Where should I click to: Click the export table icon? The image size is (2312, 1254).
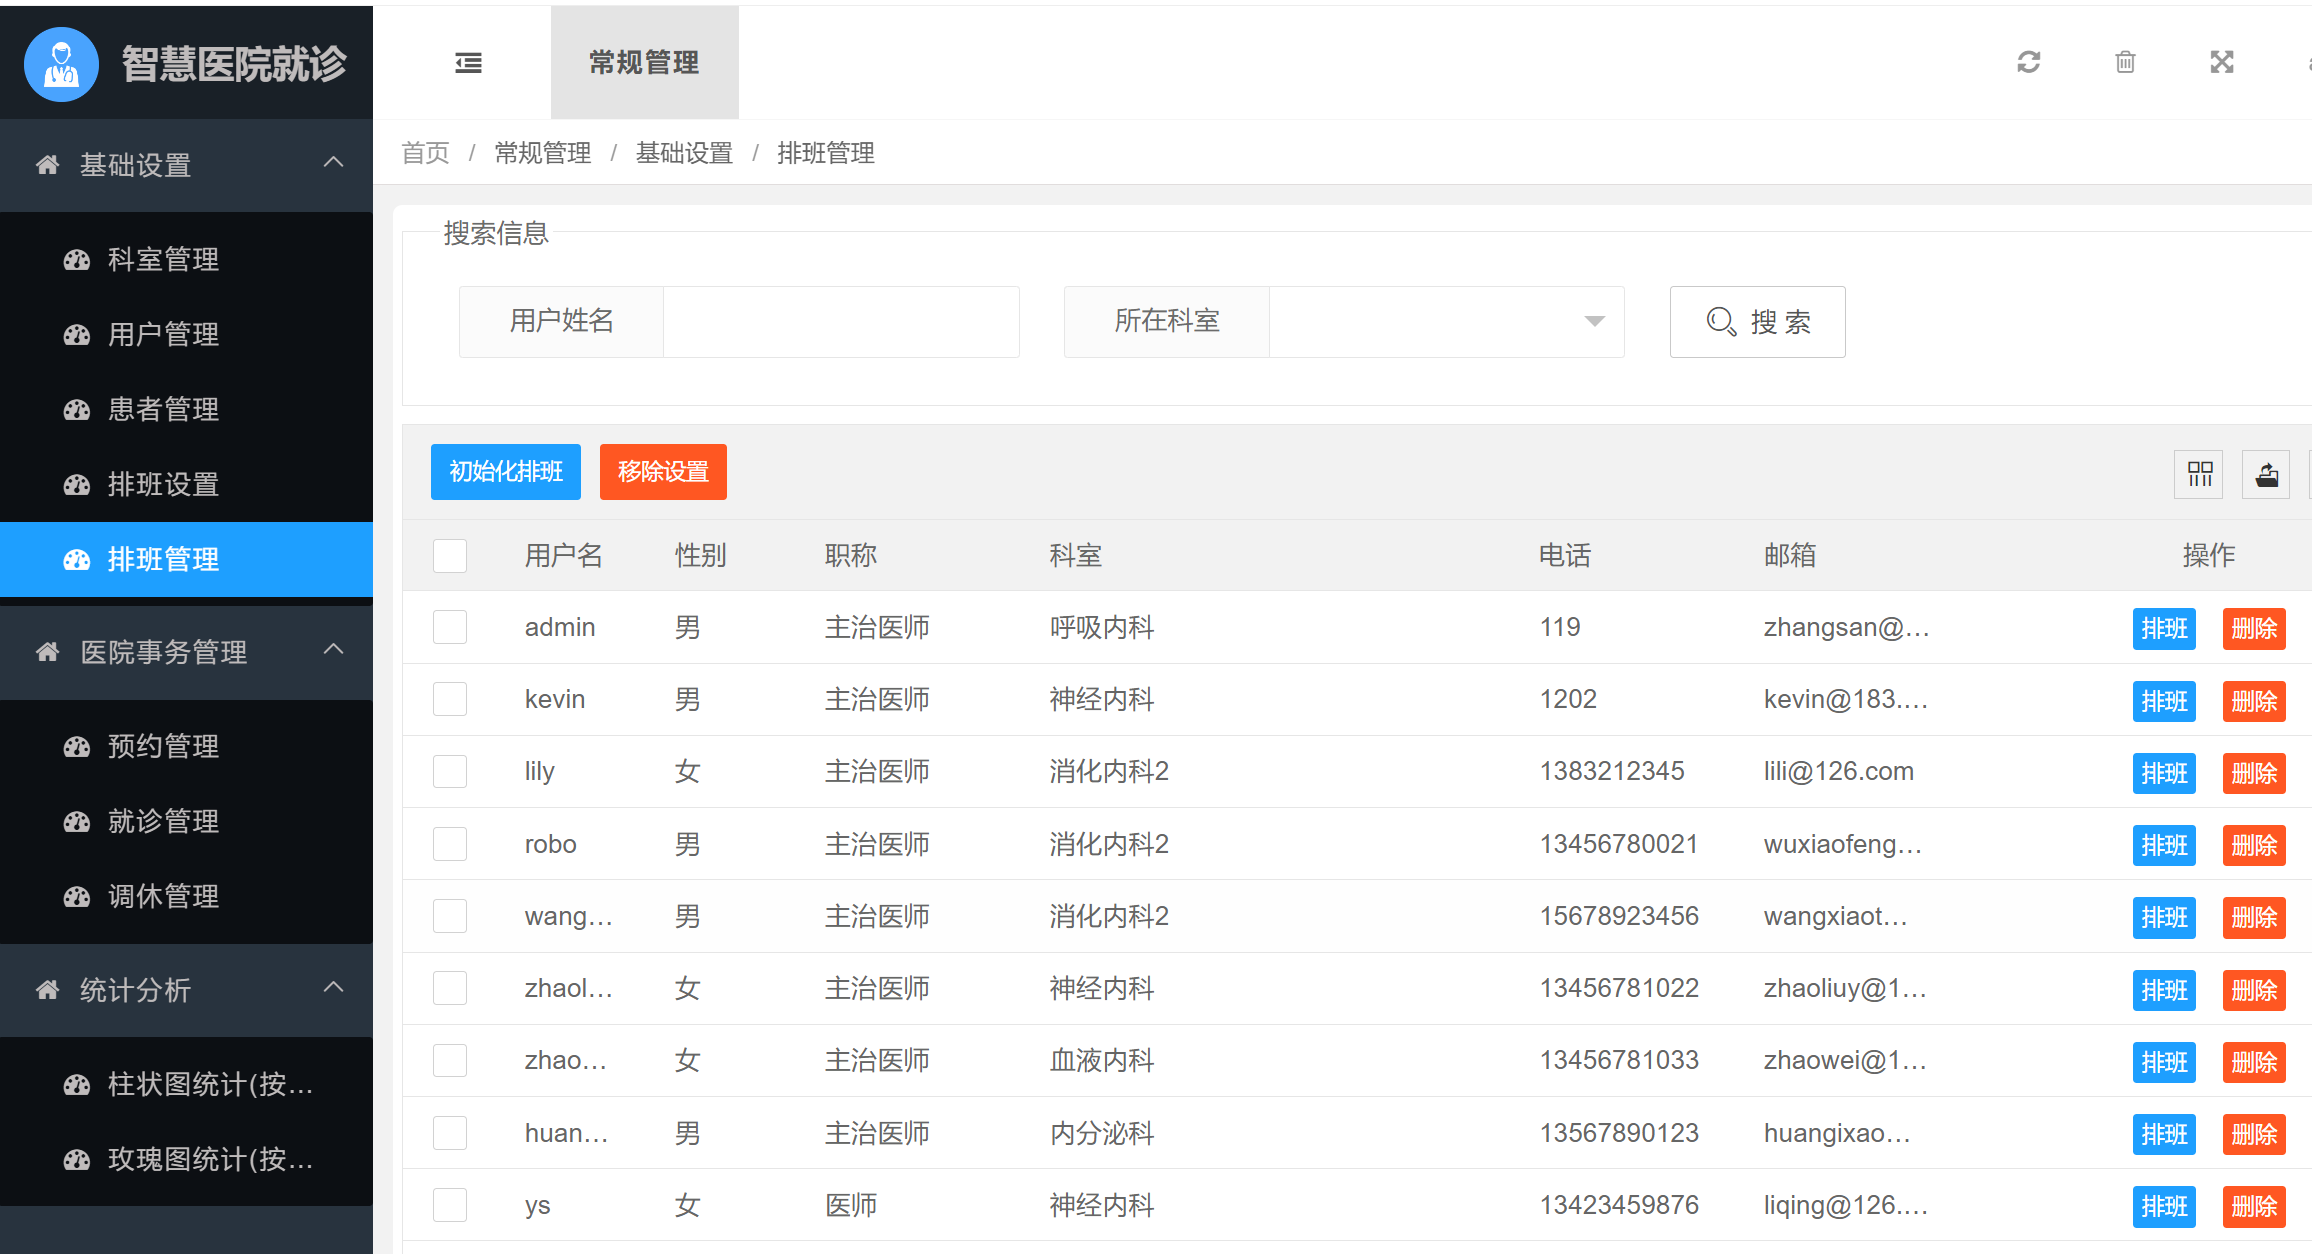click(2266, 474)
